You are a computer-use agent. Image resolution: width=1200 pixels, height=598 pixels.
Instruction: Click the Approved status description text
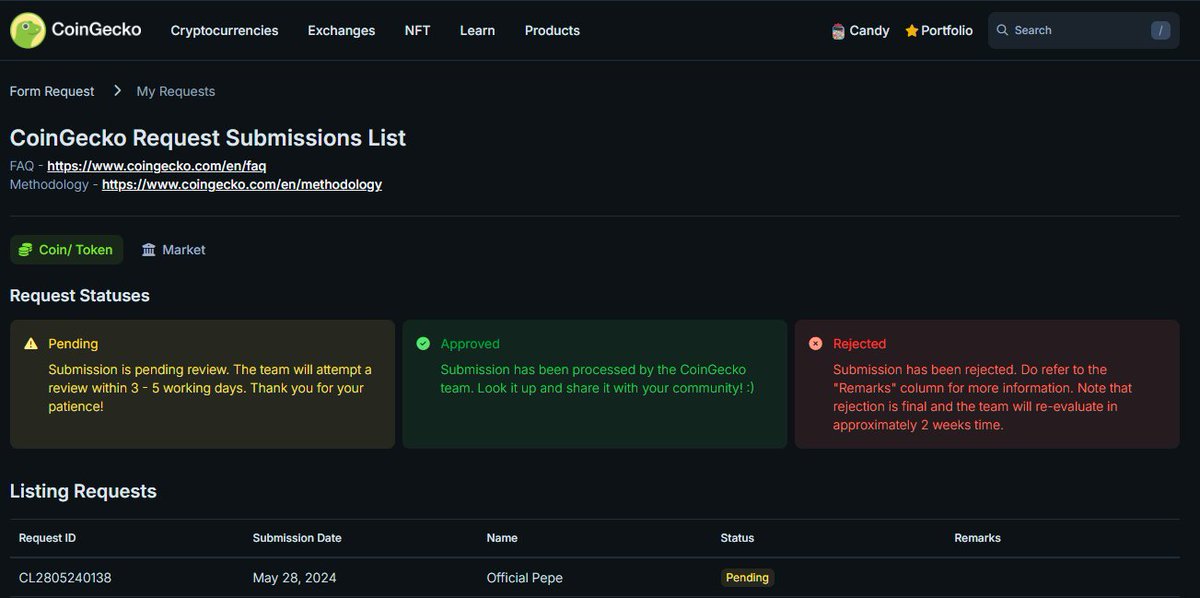(598, 379)
